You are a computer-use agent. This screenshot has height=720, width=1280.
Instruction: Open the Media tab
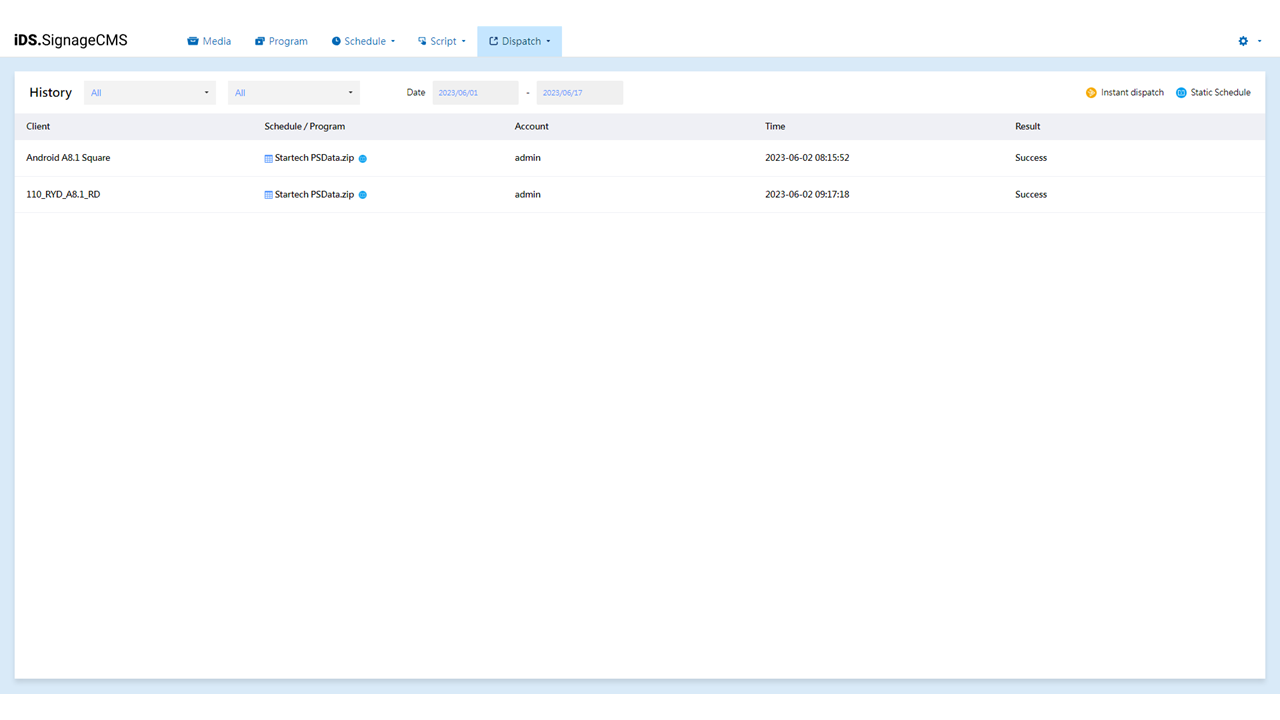click(x=209, y=41)
